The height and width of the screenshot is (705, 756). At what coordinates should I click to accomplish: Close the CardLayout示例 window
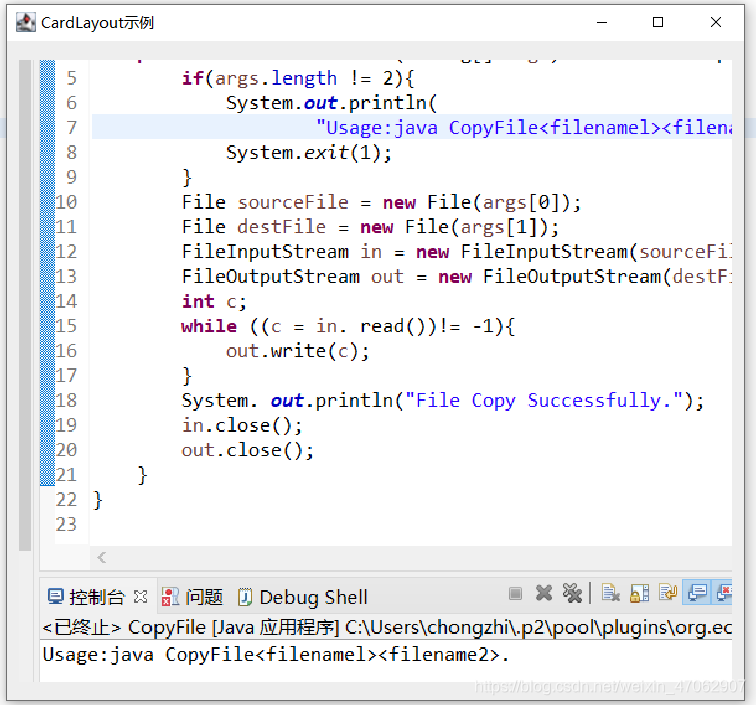point(716,23)
